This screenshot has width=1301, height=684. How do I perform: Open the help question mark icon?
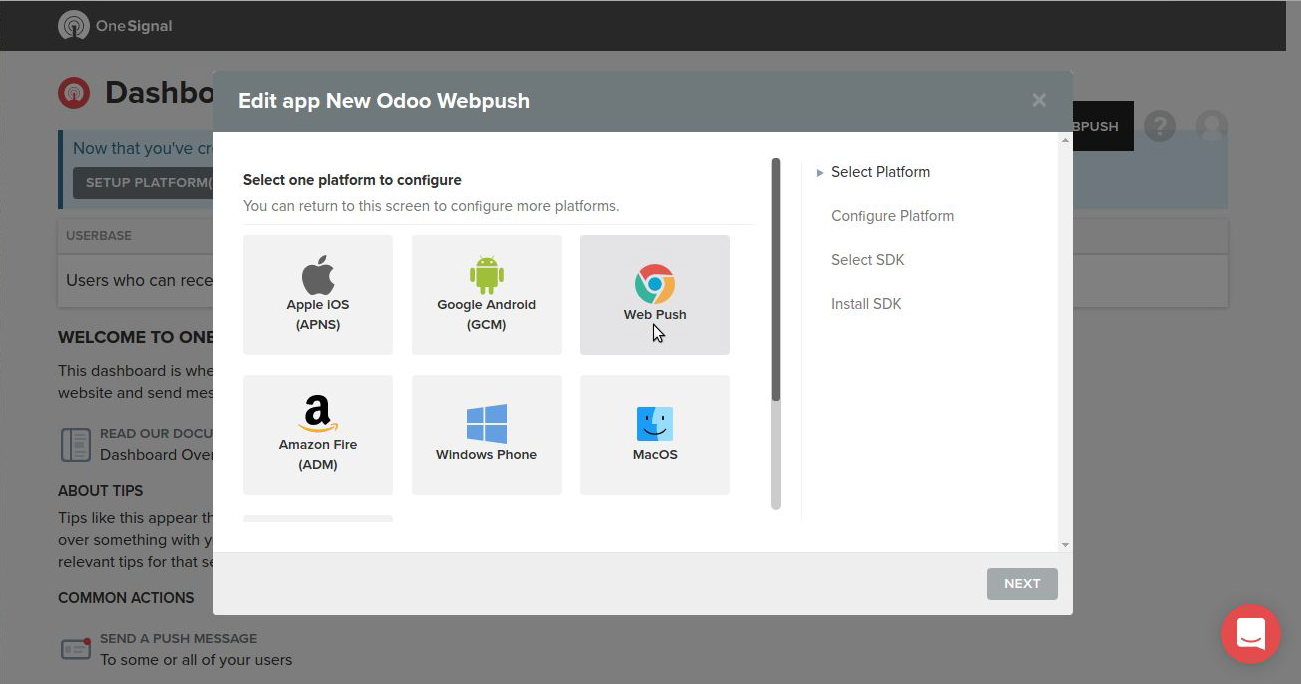(1160, 126)
